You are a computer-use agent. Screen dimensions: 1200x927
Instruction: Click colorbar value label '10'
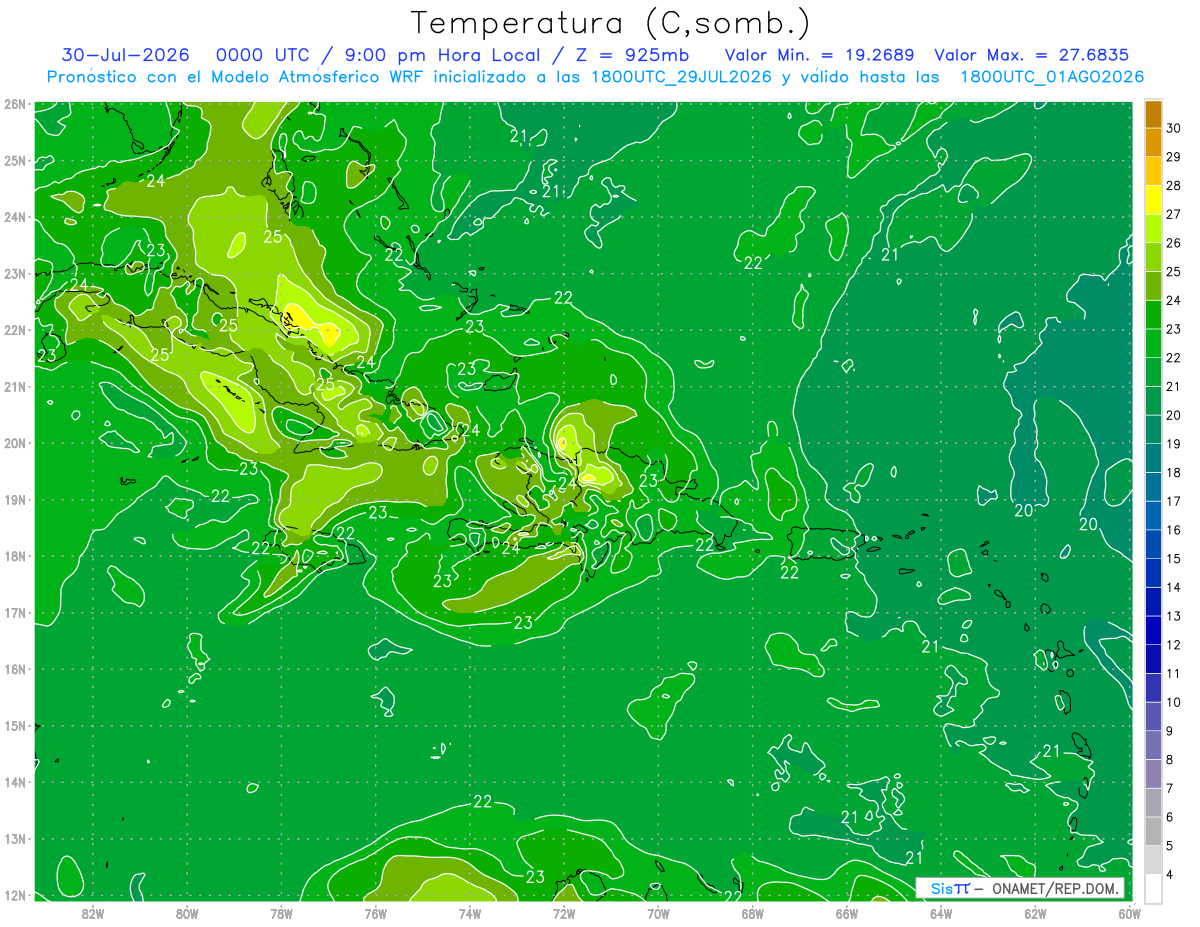pyautogui.click(x=1174, y=702)
